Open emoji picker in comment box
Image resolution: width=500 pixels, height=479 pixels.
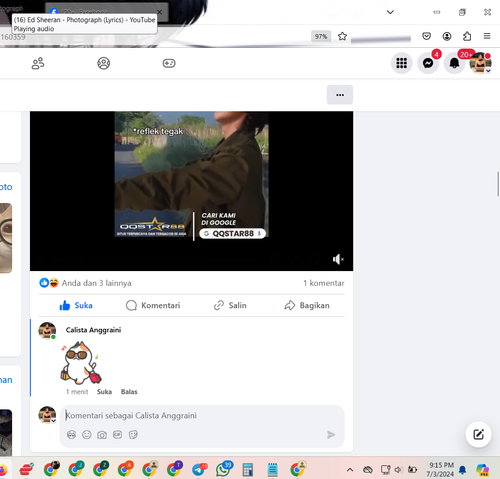point(87,435)
